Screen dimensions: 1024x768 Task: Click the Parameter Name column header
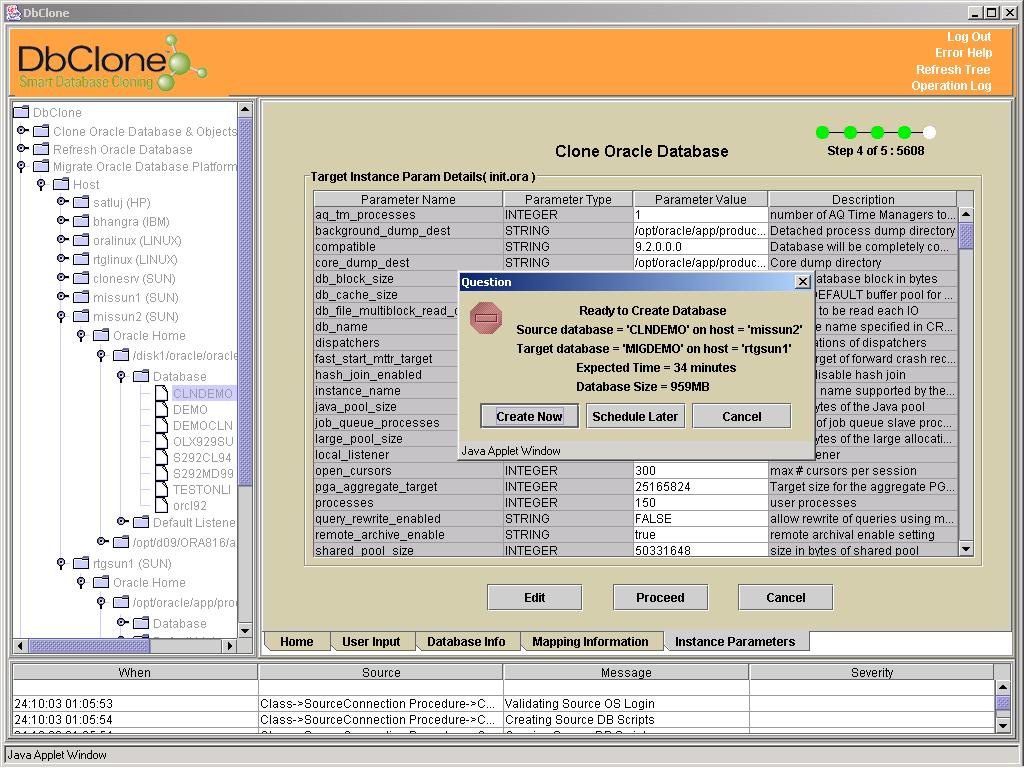(408, 199)
